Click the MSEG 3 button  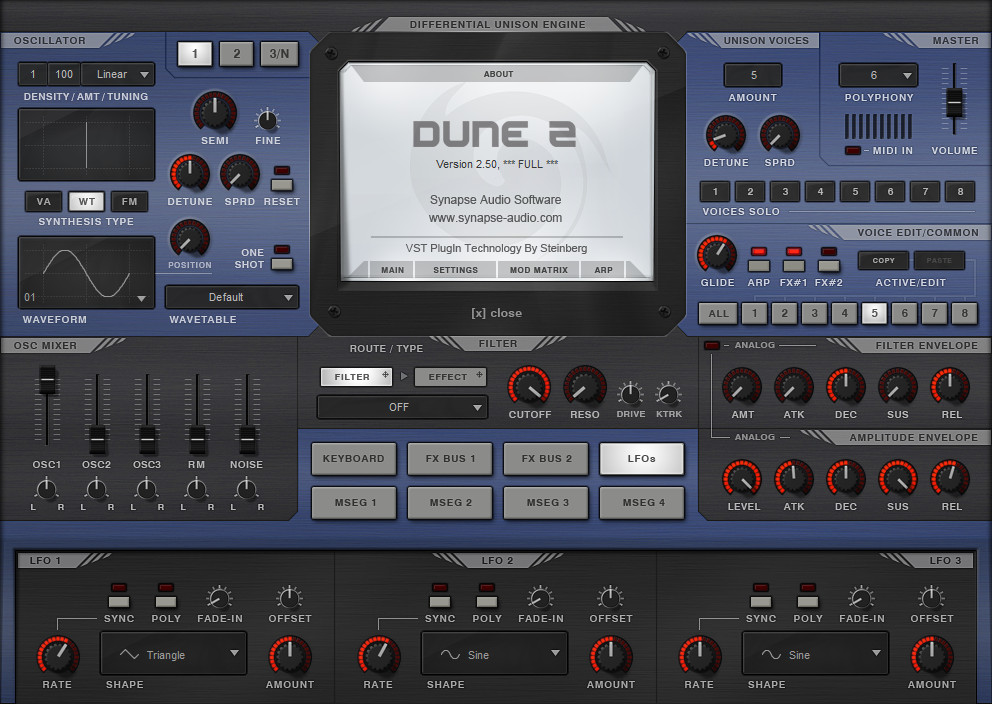pyautogui.click(x=547, y=503)
